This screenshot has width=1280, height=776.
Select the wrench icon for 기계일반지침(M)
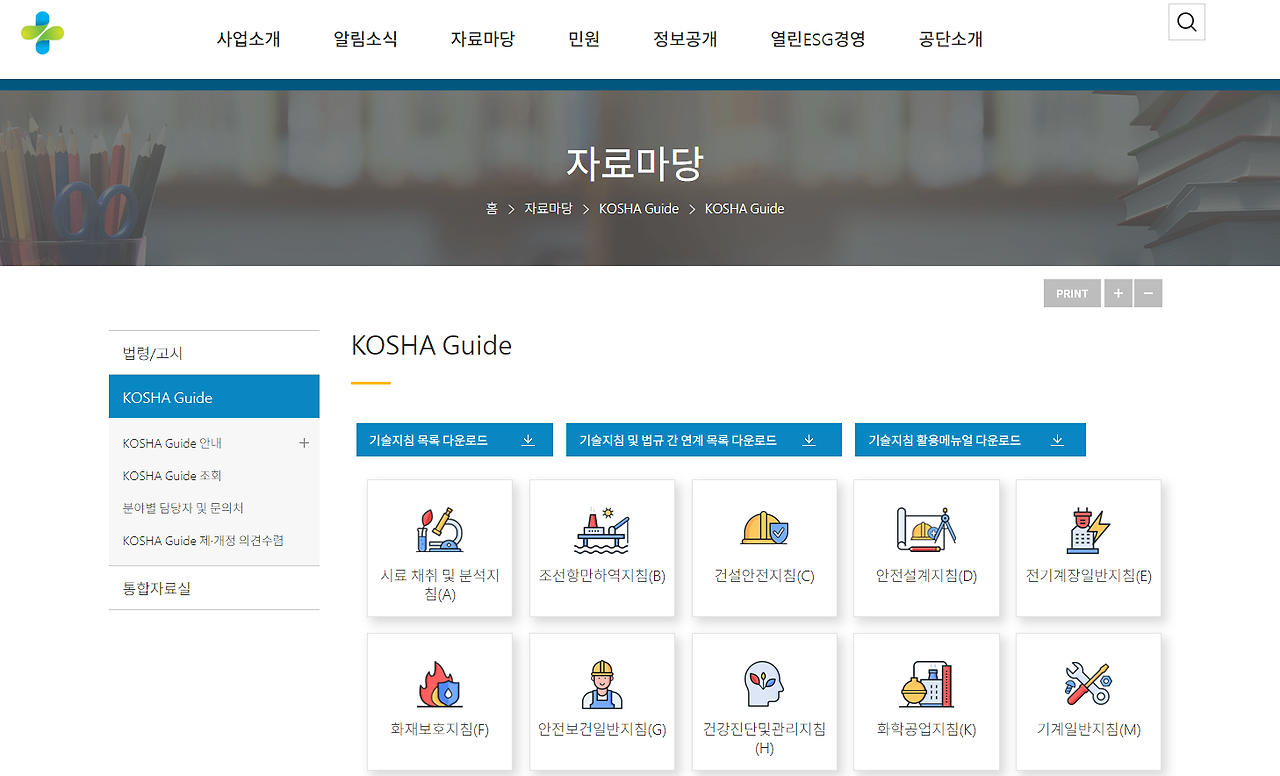click(1088, 682)
